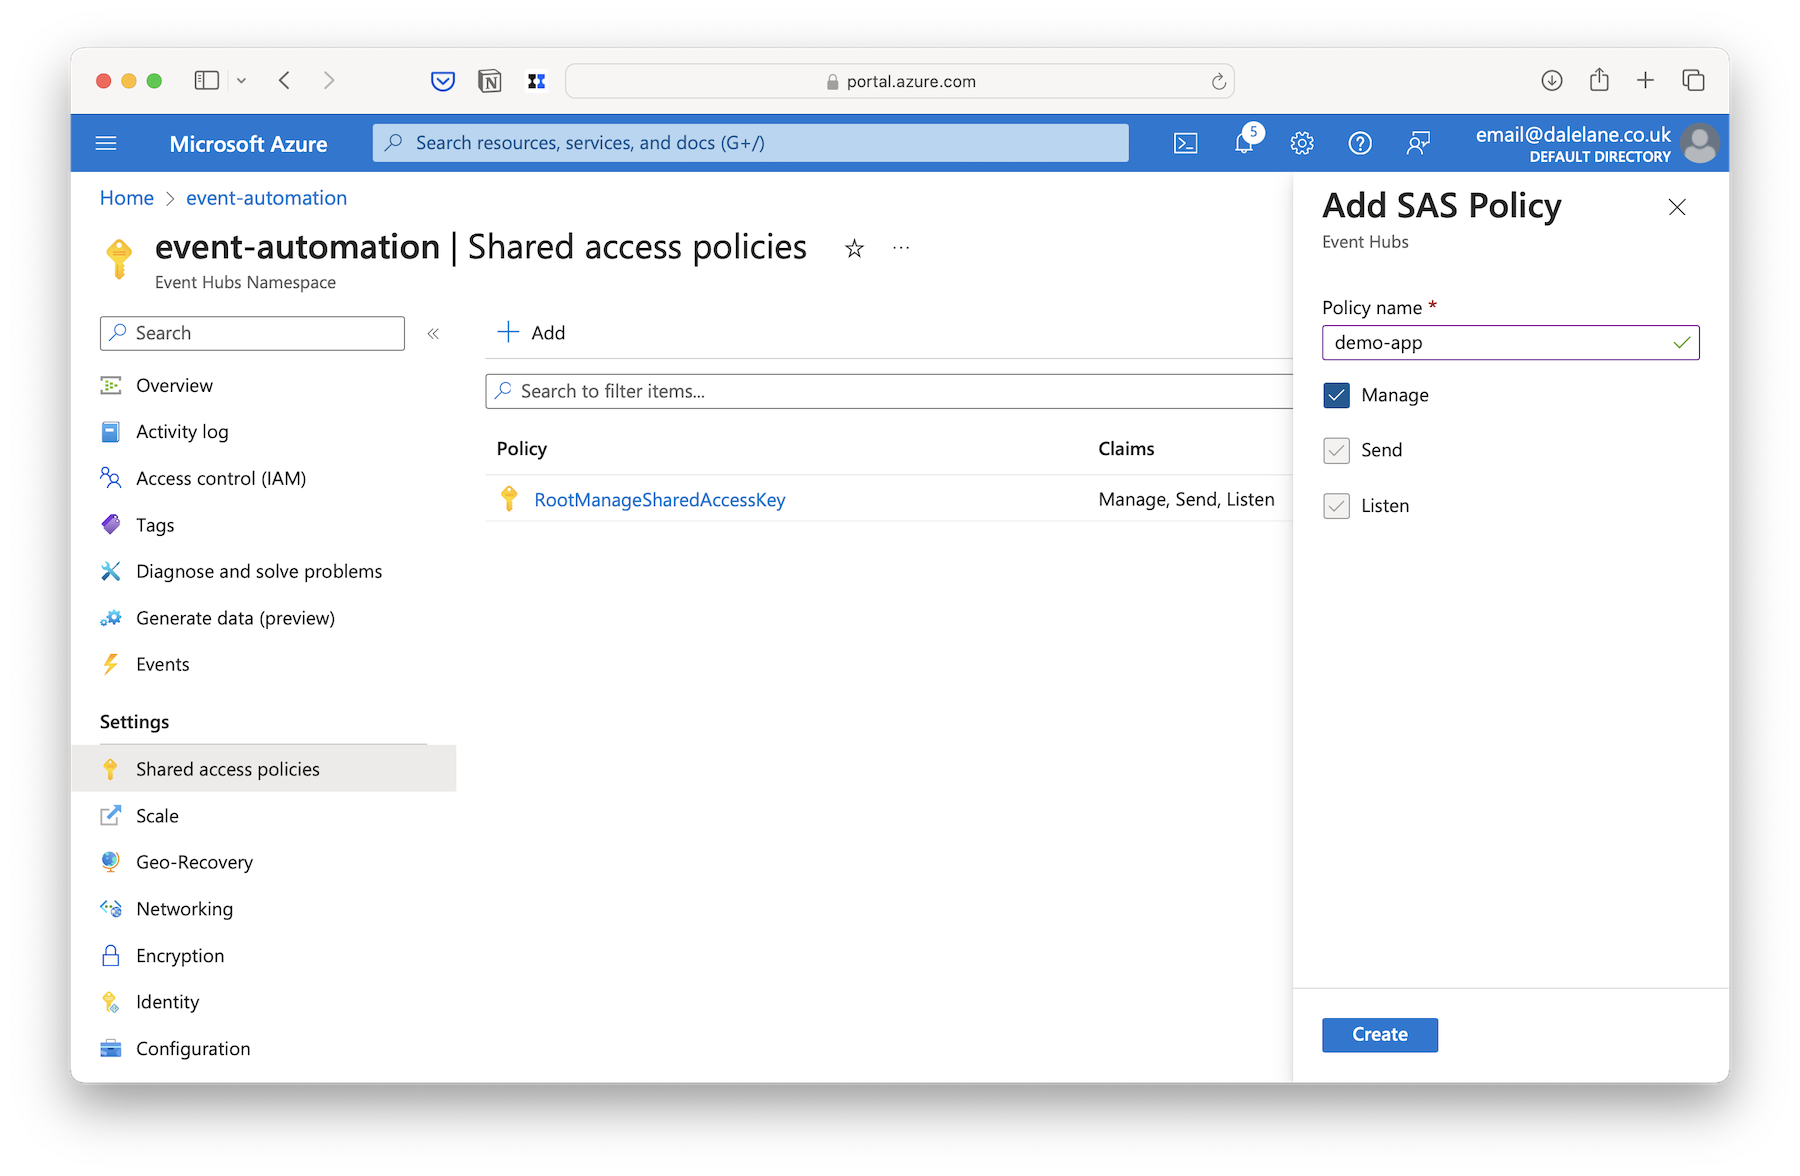The width and height of the screenshot is (1800, 1176).
Task: Collapse the left navigation menu chevrons
Action: coord(433,334)
